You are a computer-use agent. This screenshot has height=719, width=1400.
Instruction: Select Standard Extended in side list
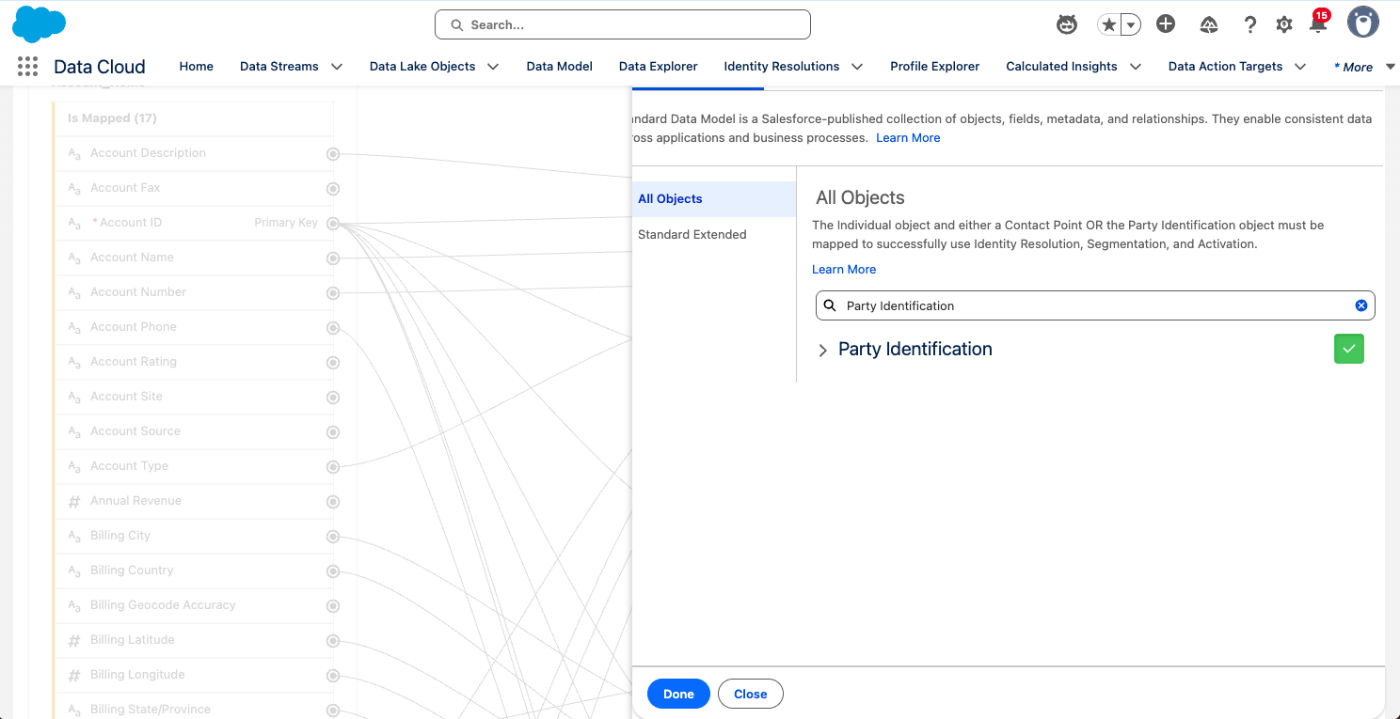714,234
